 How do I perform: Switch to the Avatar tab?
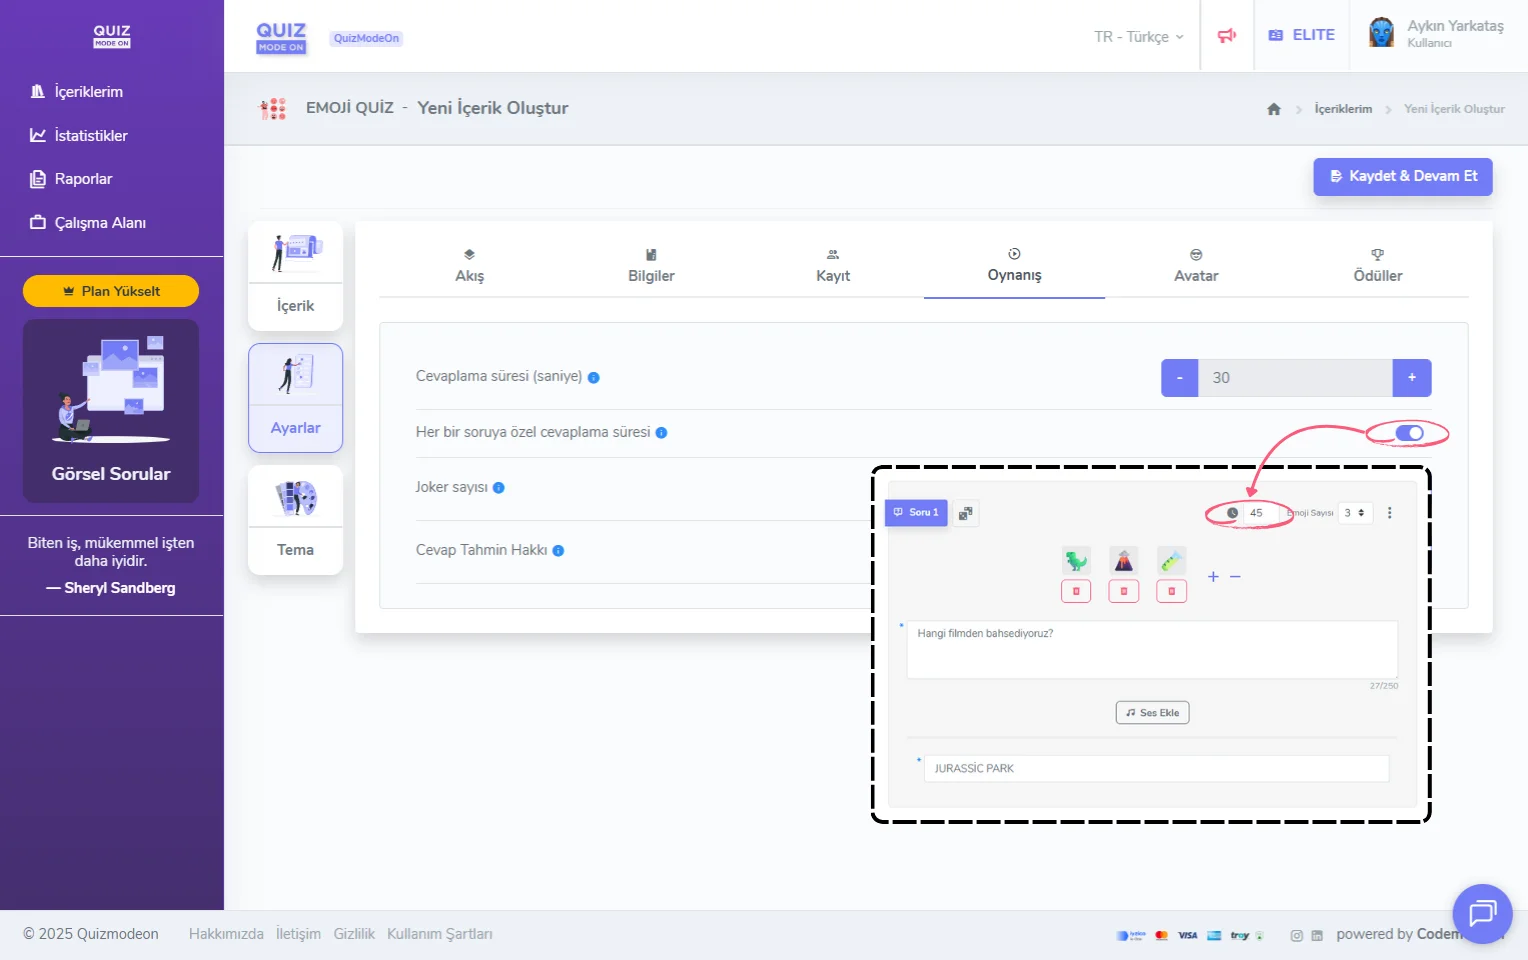click(x=1195, y=266)
